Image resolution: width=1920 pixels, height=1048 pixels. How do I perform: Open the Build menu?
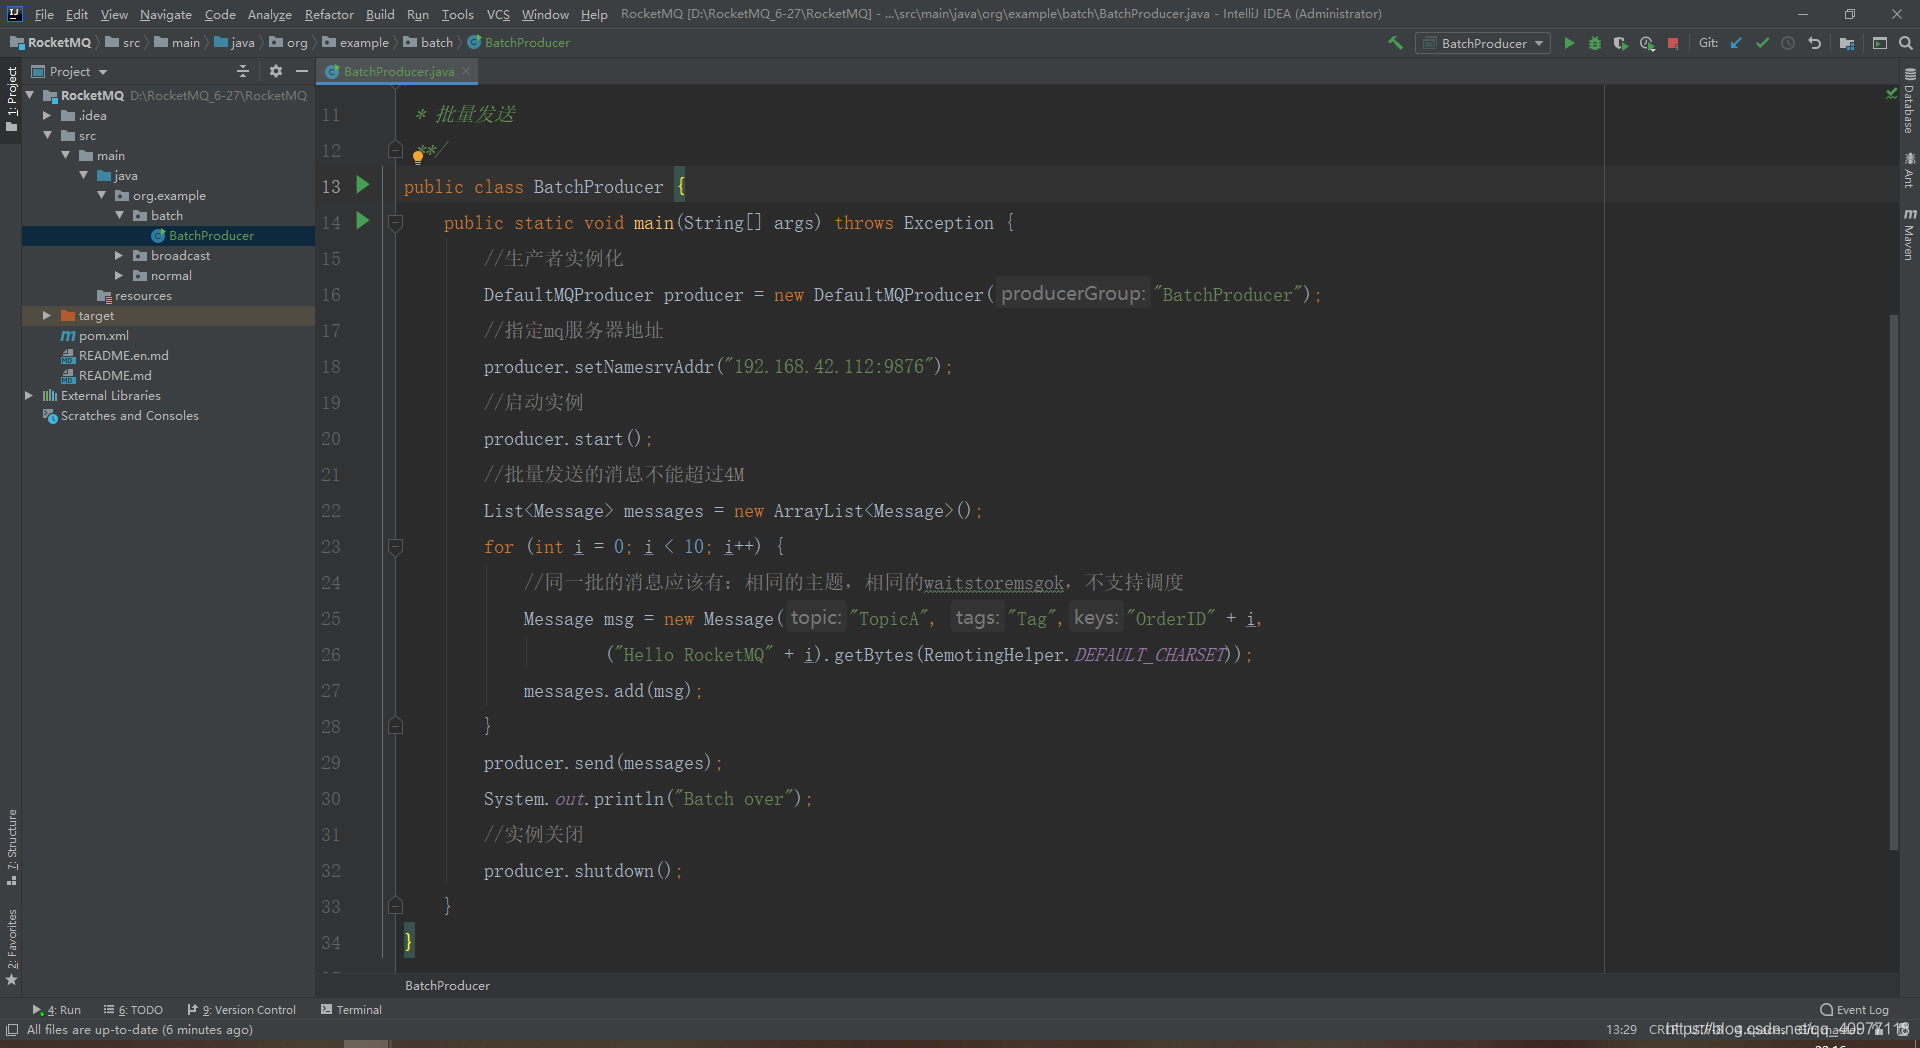(380, 14)
